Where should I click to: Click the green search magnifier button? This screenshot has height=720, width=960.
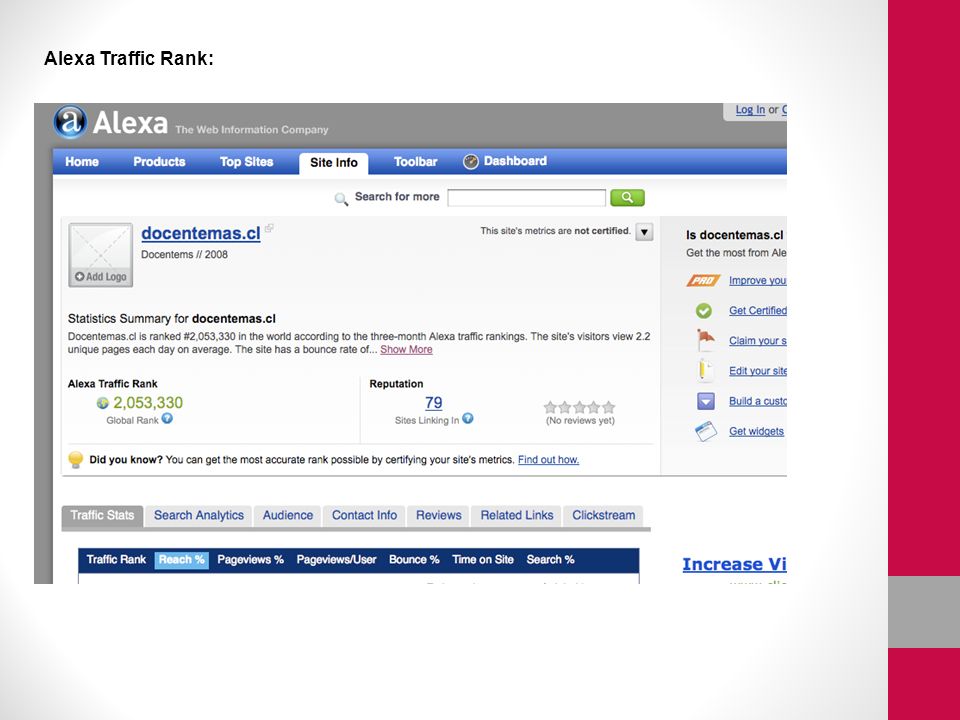pyautogui.click(x=628, y=198)
